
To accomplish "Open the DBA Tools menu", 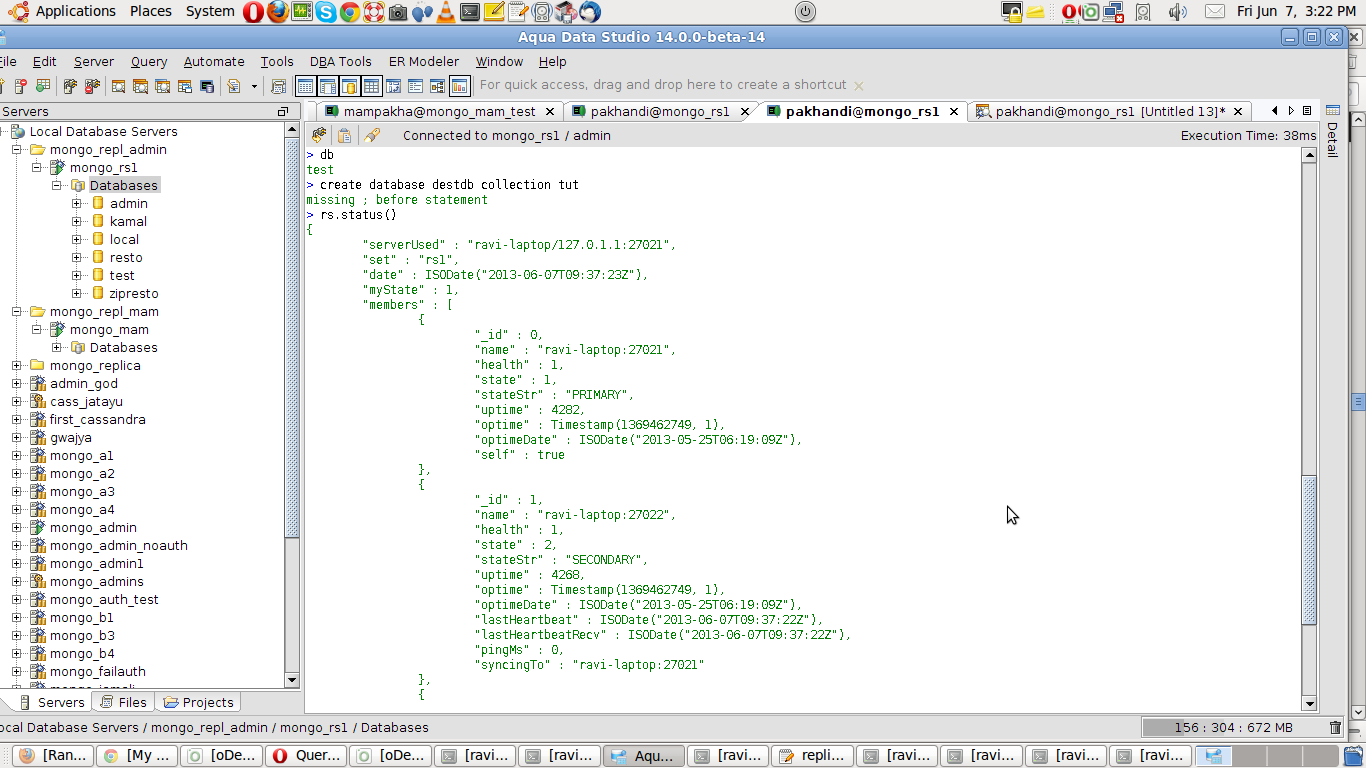I will [341, 62].
